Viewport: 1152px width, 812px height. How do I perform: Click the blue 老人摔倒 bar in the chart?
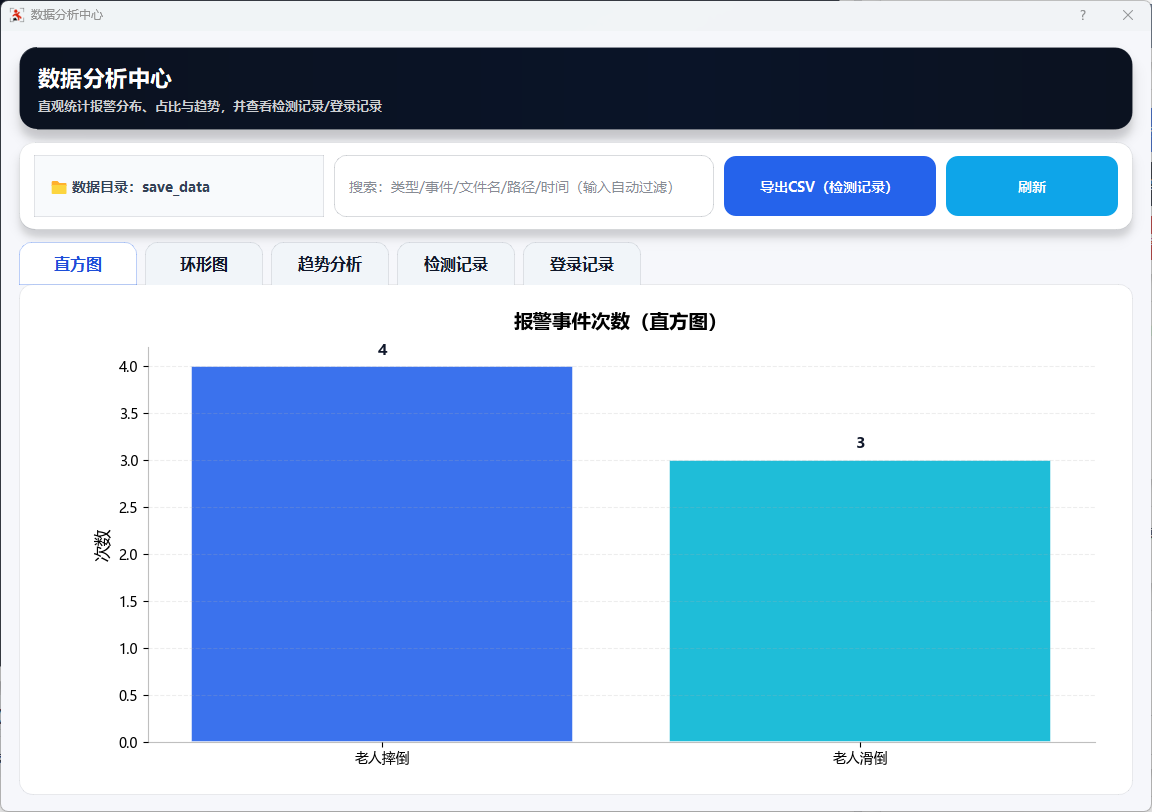[x=382, y=554]
